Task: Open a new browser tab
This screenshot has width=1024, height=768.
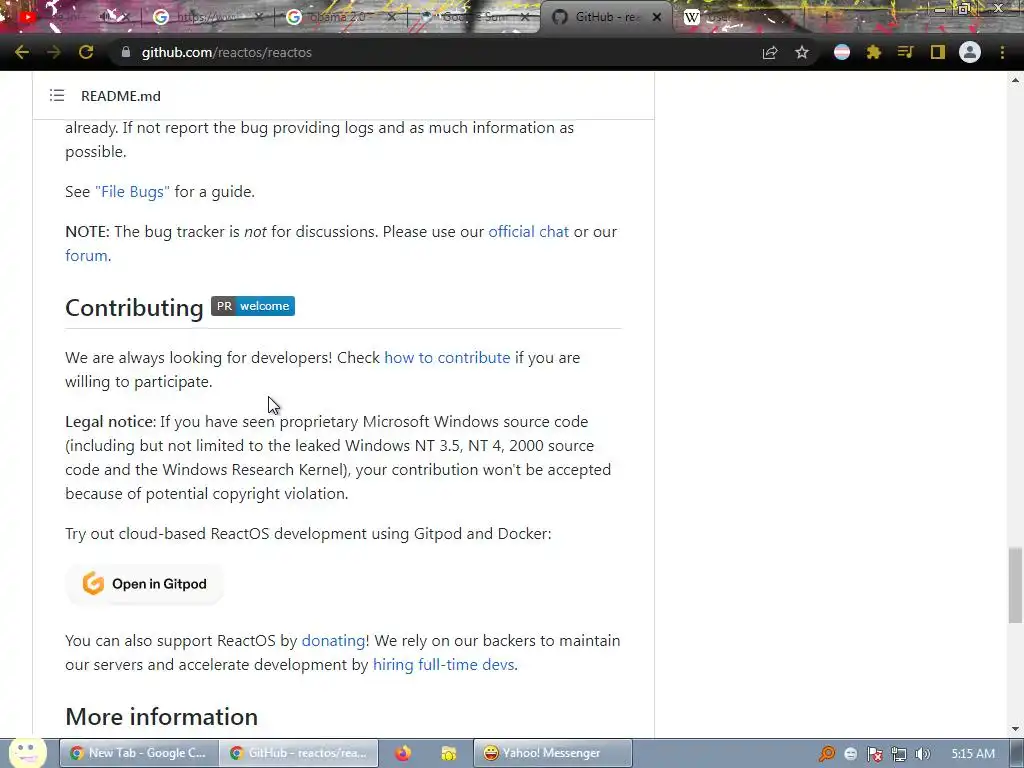Action: pyautogui.click(x=826, y=17)
